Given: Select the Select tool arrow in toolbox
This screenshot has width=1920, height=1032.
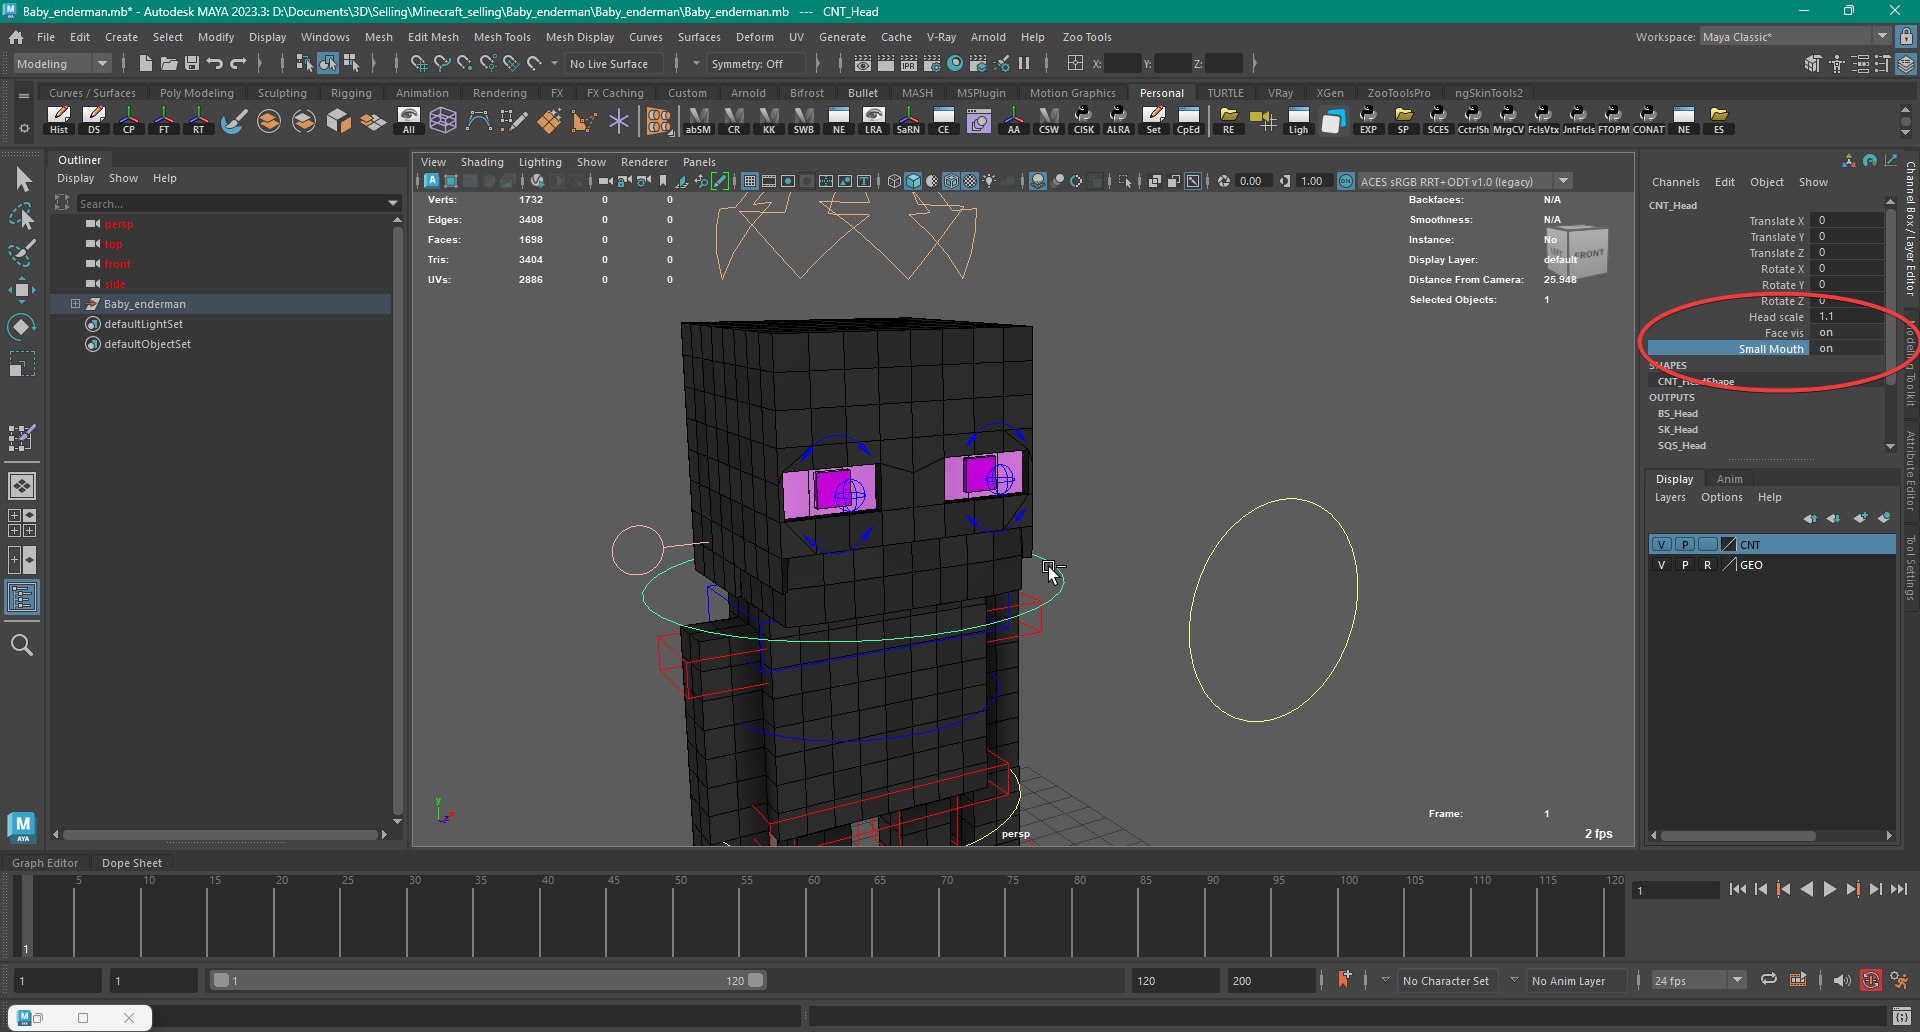Looking at the screenshot, I should (x=23, y=180).
